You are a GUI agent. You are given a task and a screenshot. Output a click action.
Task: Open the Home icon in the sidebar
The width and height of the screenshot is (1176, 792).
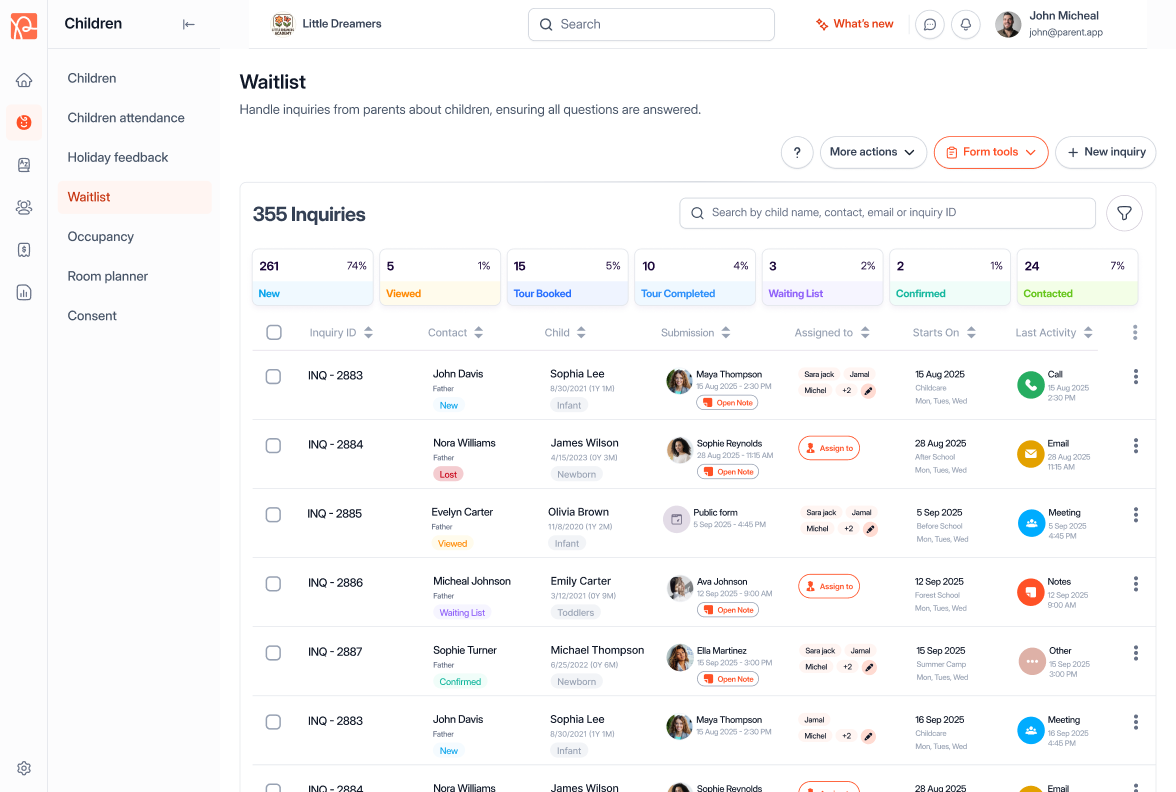24,80
